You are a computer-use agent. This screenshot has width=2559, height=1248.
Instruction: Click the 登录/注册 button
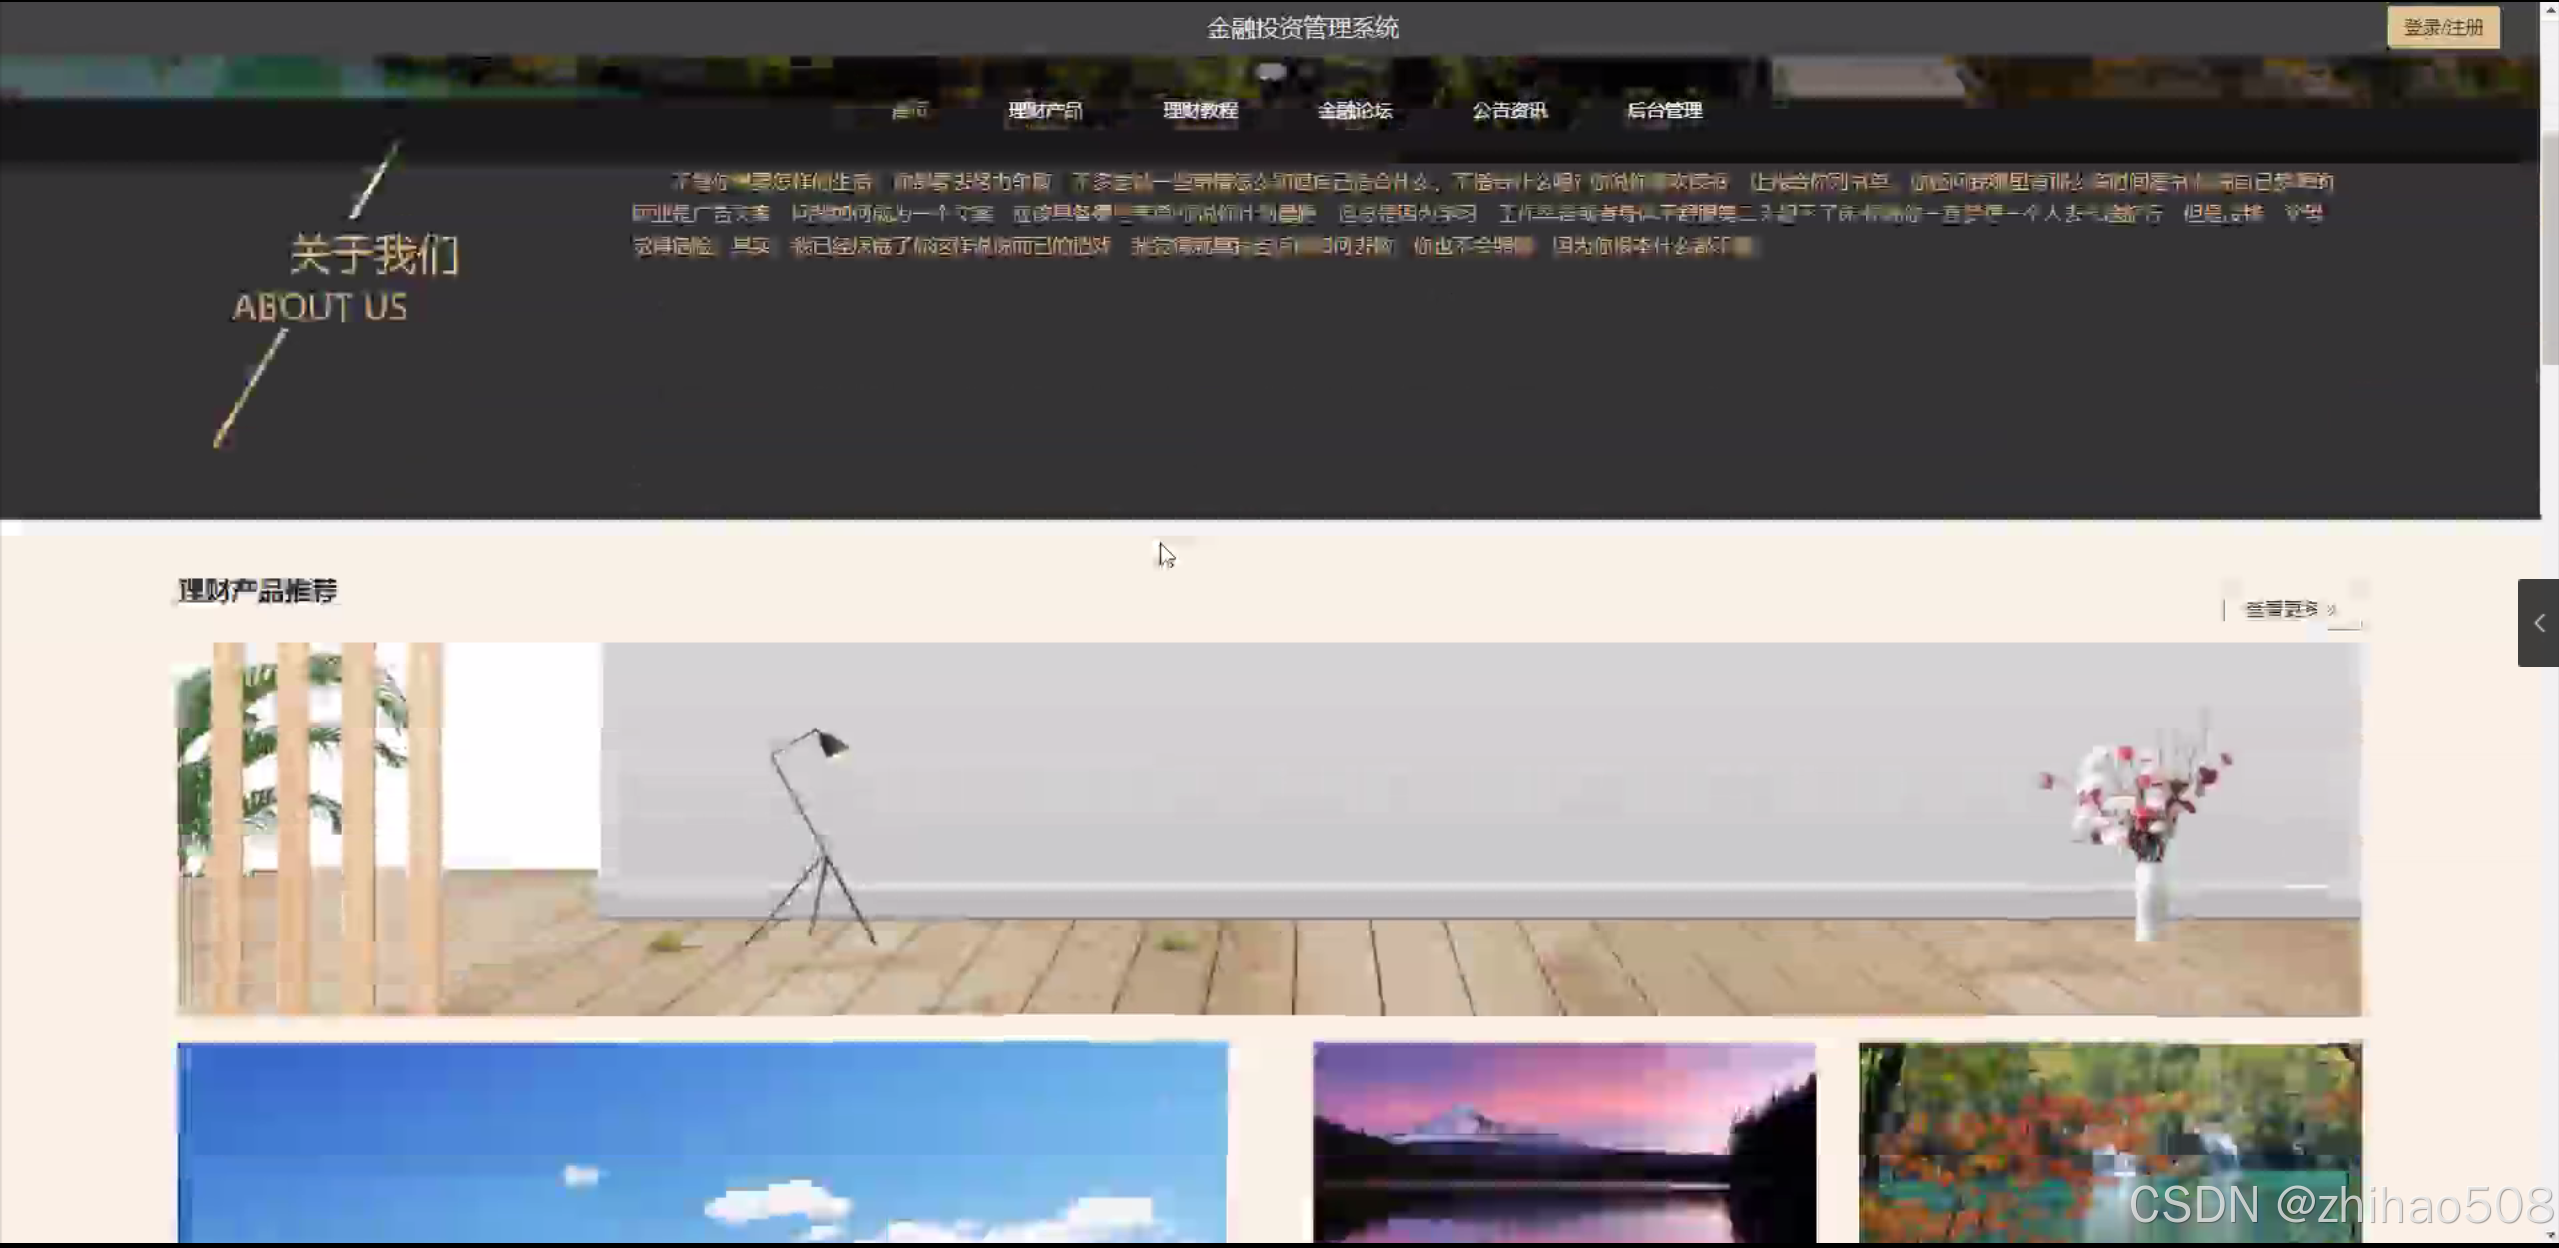pyautogui.click(x=2442, y=27)
